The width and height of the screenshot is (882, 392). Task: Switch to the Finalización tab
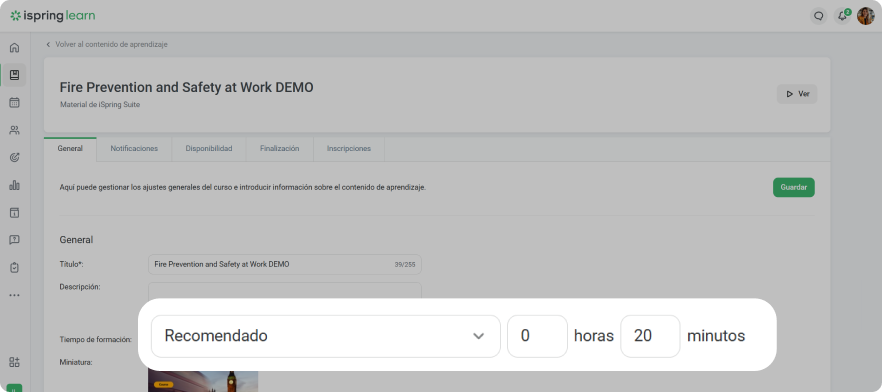280,149
